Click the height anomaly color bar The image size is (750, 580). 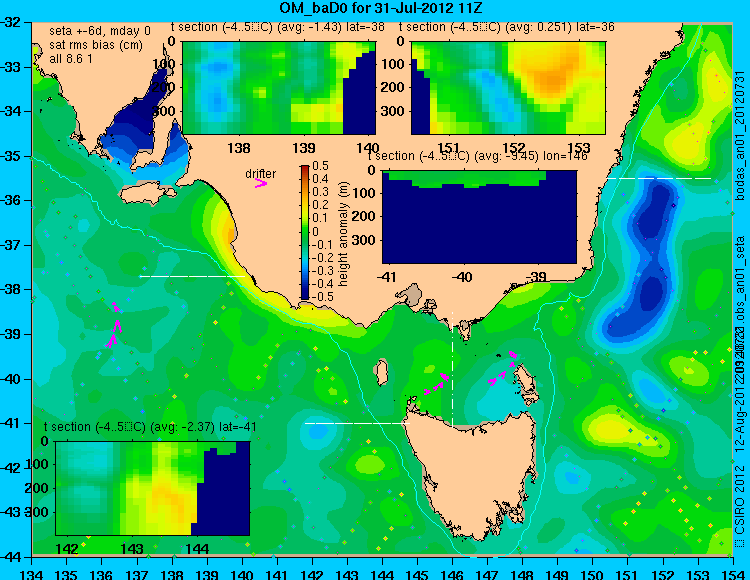305,233
